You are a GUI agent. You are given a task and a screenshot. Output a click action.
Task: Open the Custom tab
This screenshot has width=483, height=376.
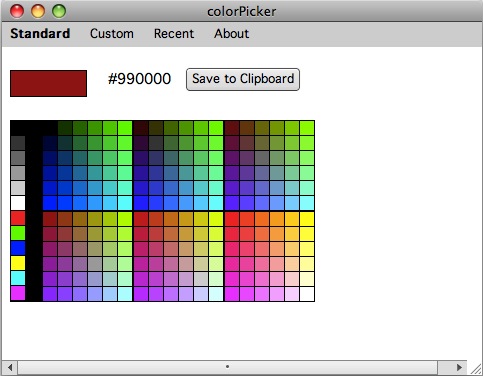[x=112, y=34]
